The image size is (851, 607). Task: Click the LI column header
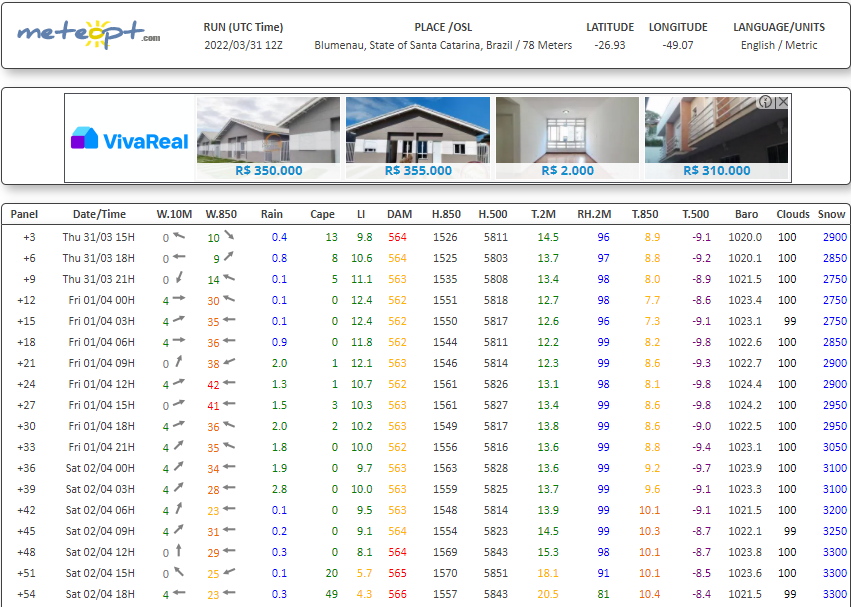(x=361, y=214)
